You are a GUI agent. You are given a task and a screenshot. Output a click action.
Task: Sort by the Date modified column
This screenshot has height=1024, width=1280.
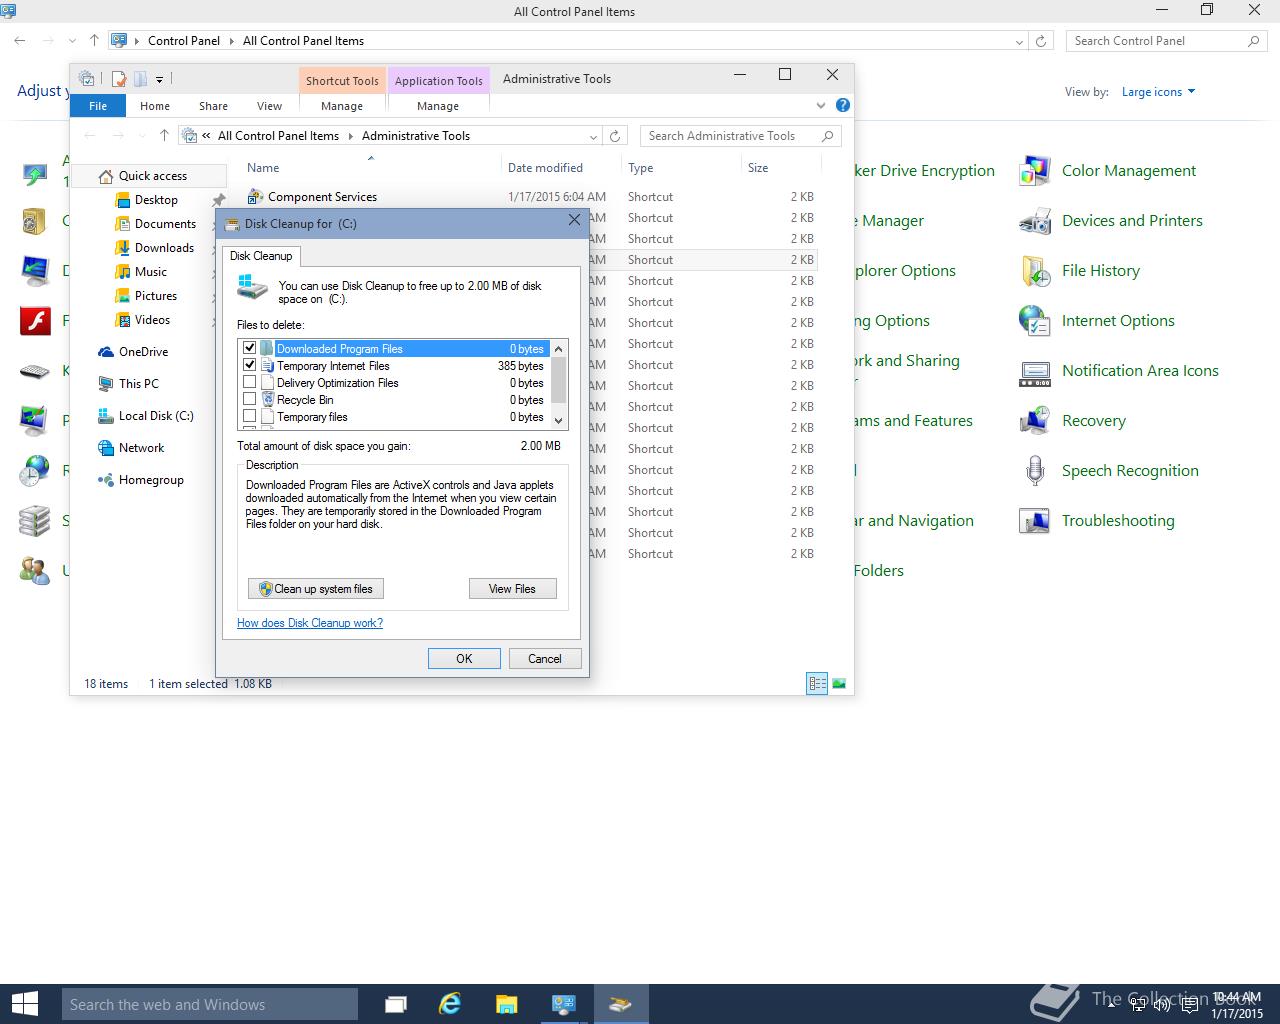545,168
